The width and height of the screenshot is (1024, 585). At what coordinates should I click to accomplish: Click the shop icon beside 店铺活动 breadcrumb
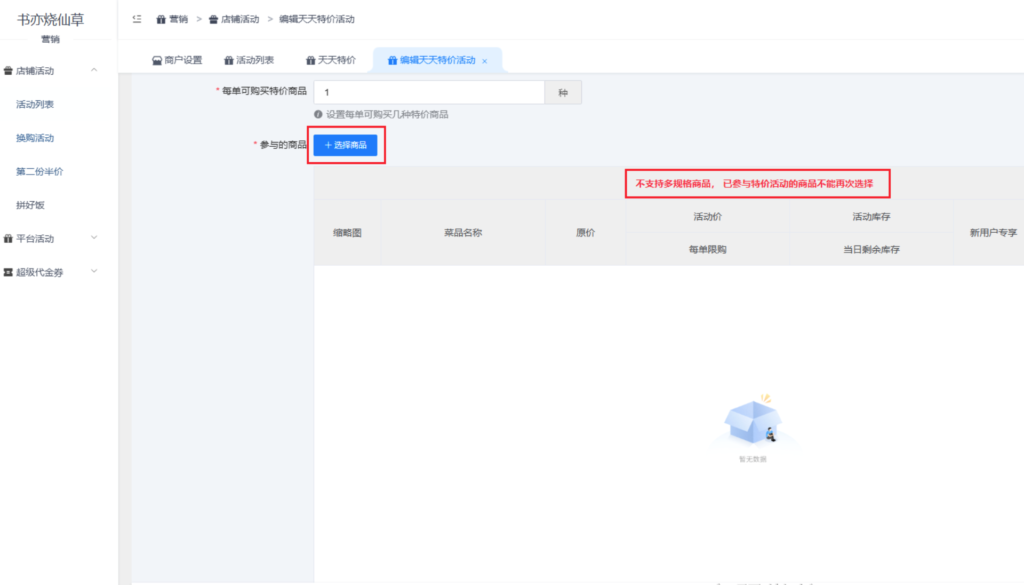pos(213,19)
